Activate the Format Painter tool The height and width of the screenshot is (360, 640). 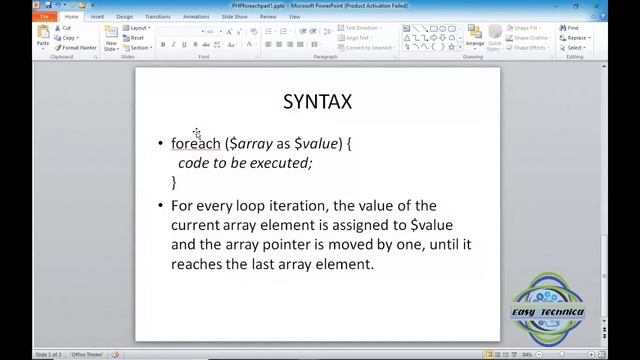(76, 48)
